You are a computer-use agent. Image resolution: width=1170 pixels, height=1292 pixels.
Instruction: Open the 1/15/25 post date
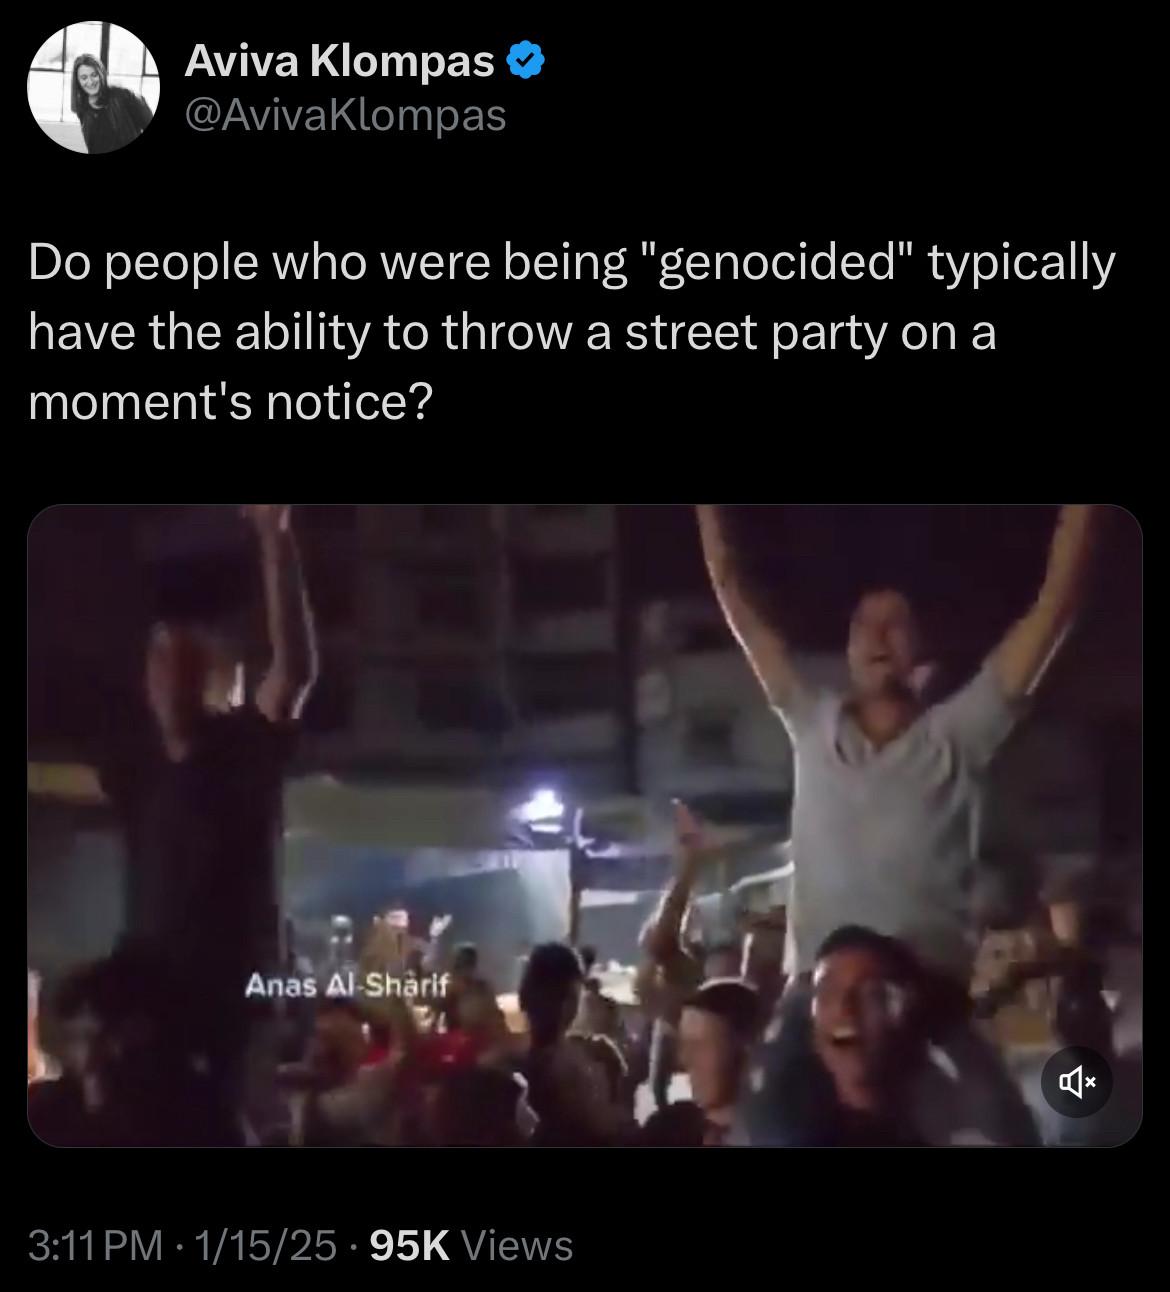coord(265,1245)
